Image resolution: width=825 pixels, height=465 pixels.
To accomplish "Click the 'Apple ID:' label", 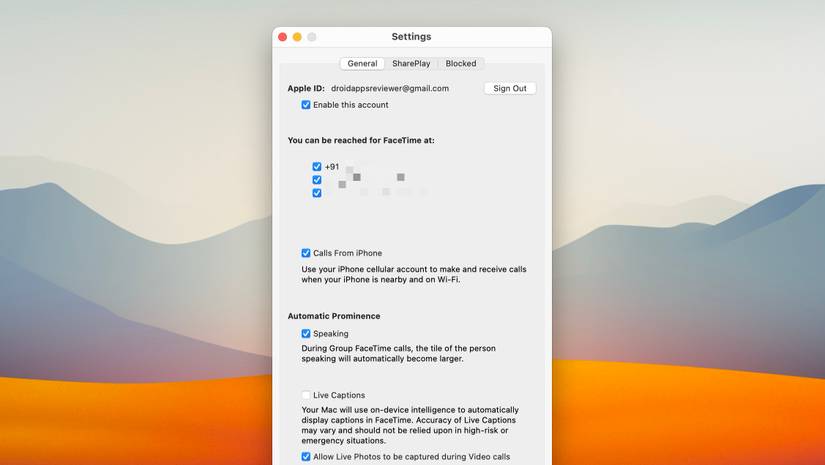I will [x=306, y=88].
